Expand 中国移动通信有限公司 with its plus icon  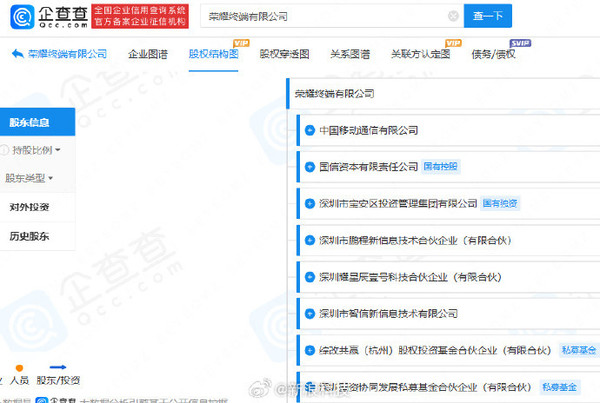(311, 130)
